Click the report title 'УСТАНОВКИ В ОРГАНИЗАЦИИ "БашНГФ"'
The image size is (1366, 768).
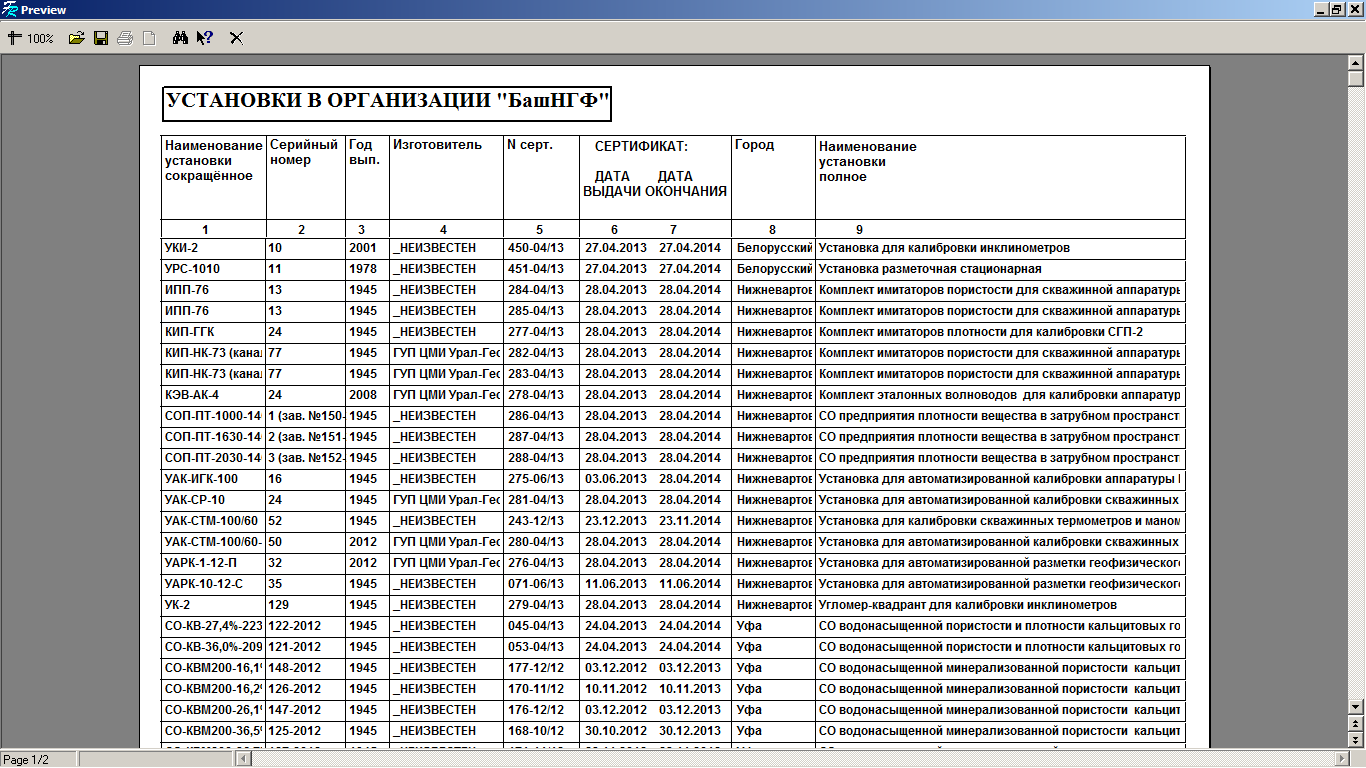[386, 102]
